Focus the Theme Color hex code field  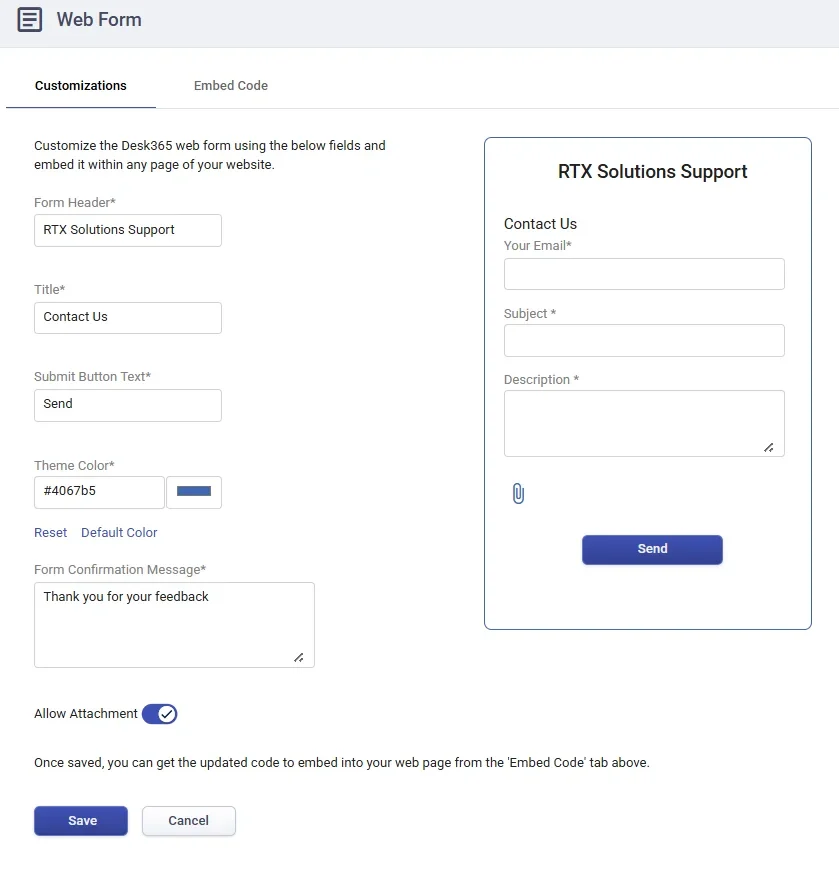tap(99, 492)
